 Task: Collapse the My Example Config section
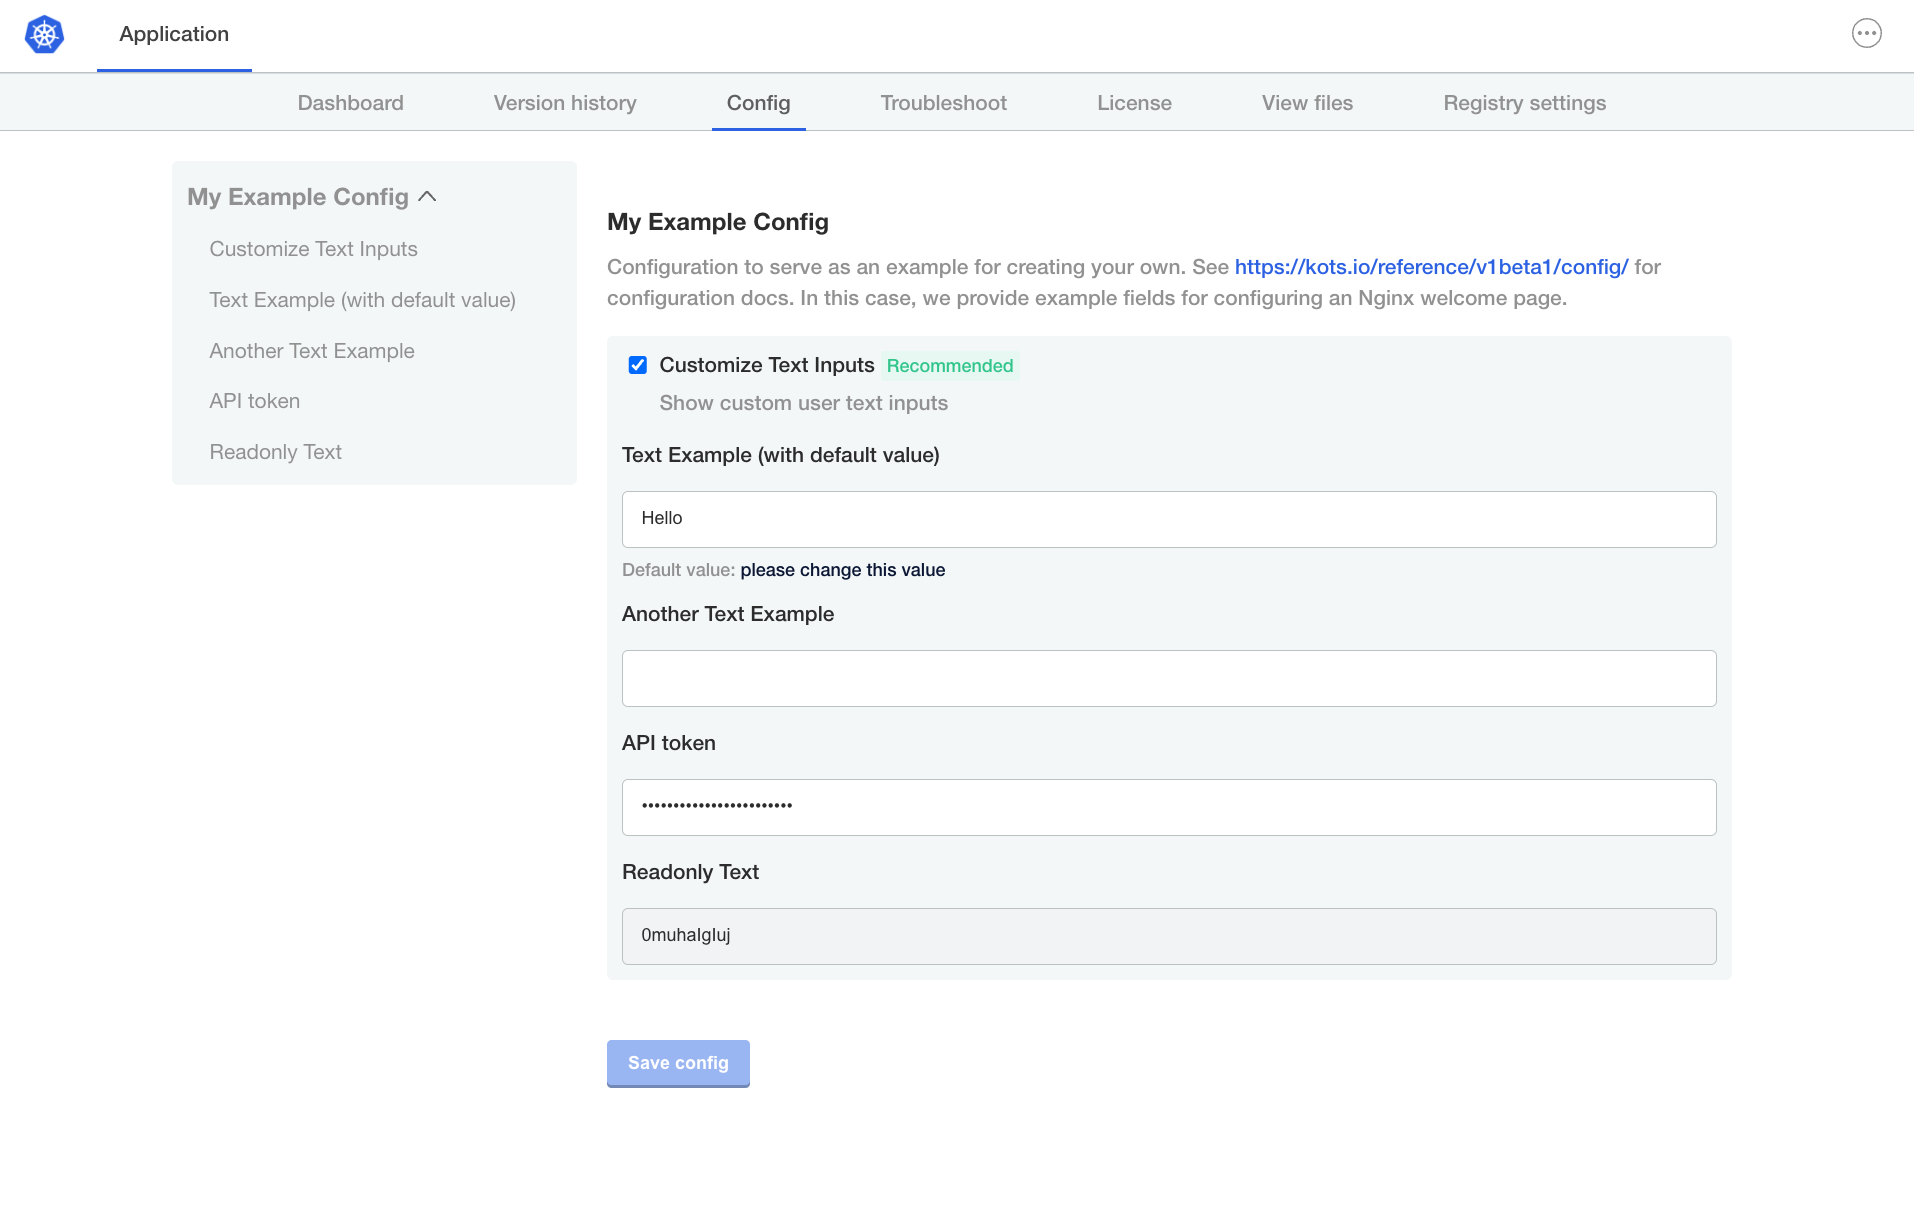[429, 196]
